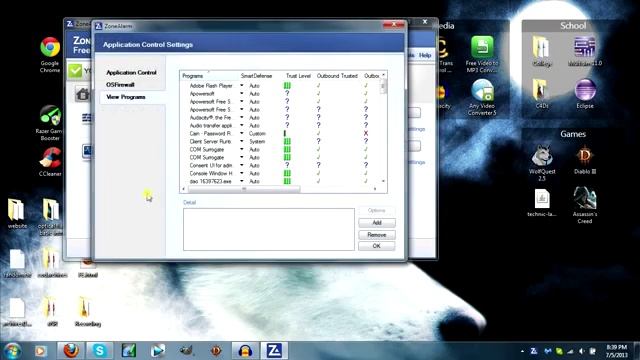Open SmartDefense dropdown for Audio transfer appl.
640x360 pixels.
[242, 125]
